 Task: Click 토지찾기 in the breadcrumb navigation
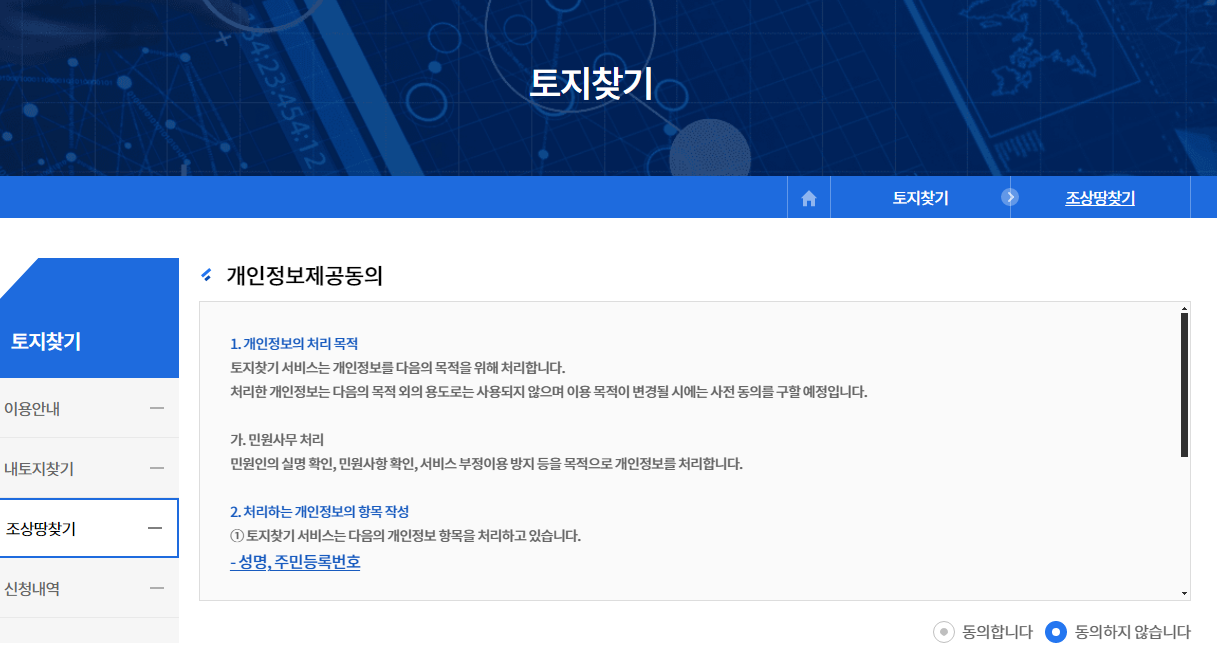pos(919,197)
